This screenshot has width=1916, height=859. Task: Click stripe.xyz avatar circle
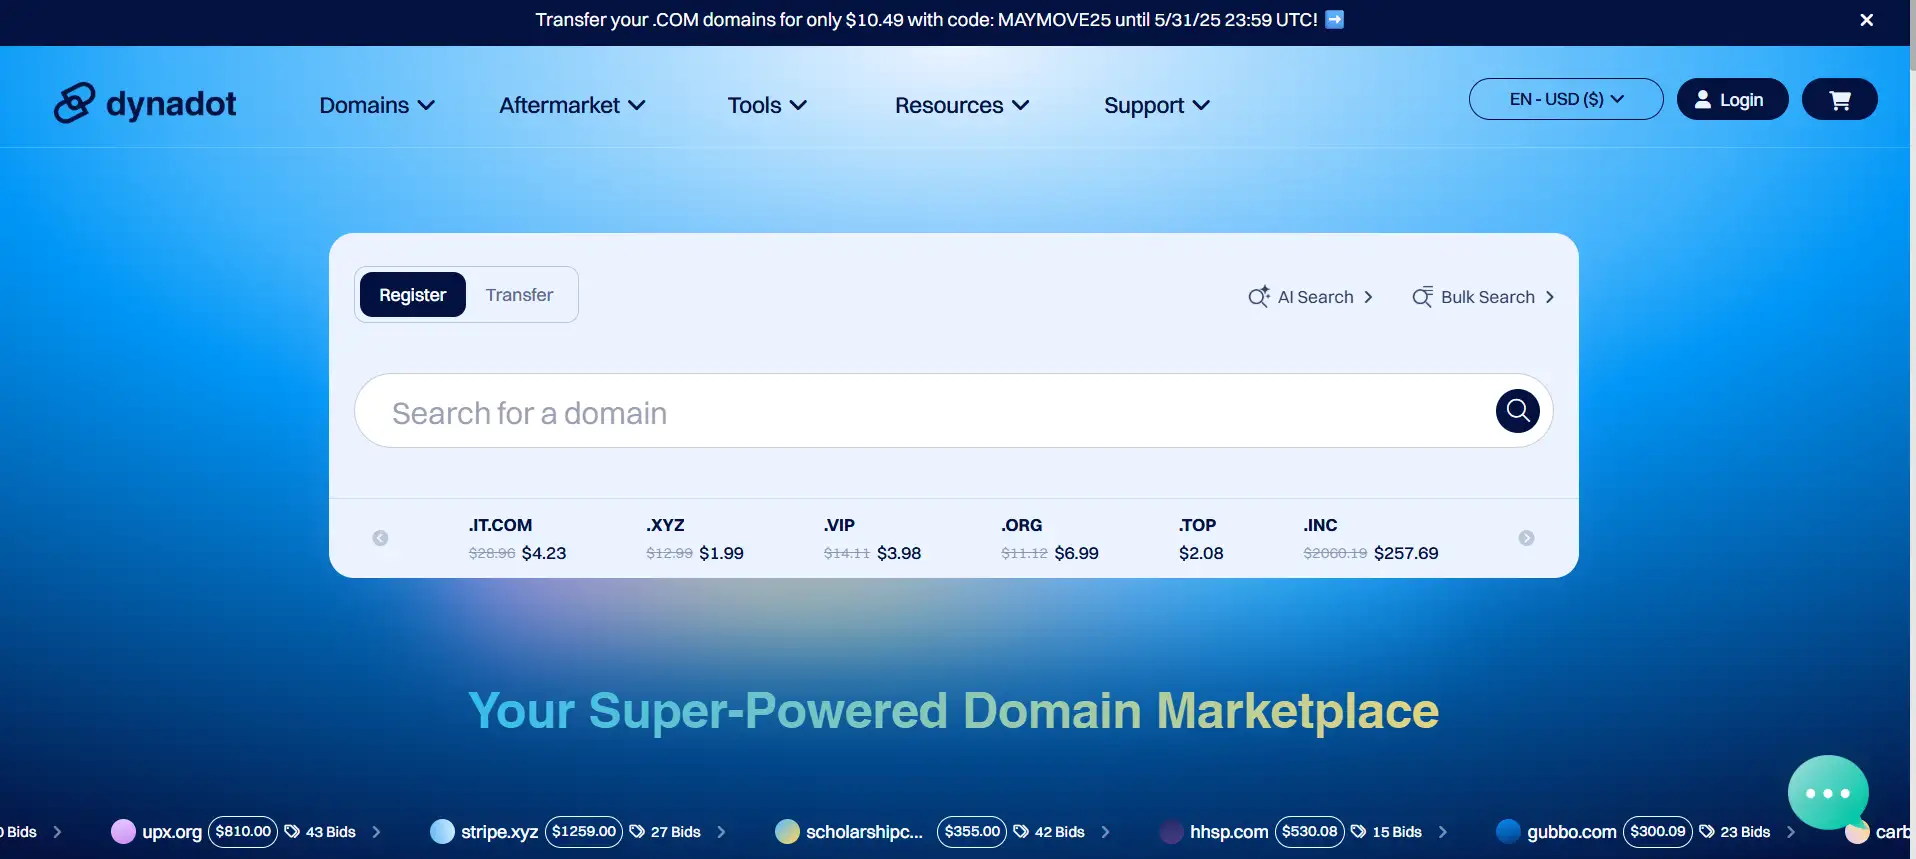(x=442, y=831)
